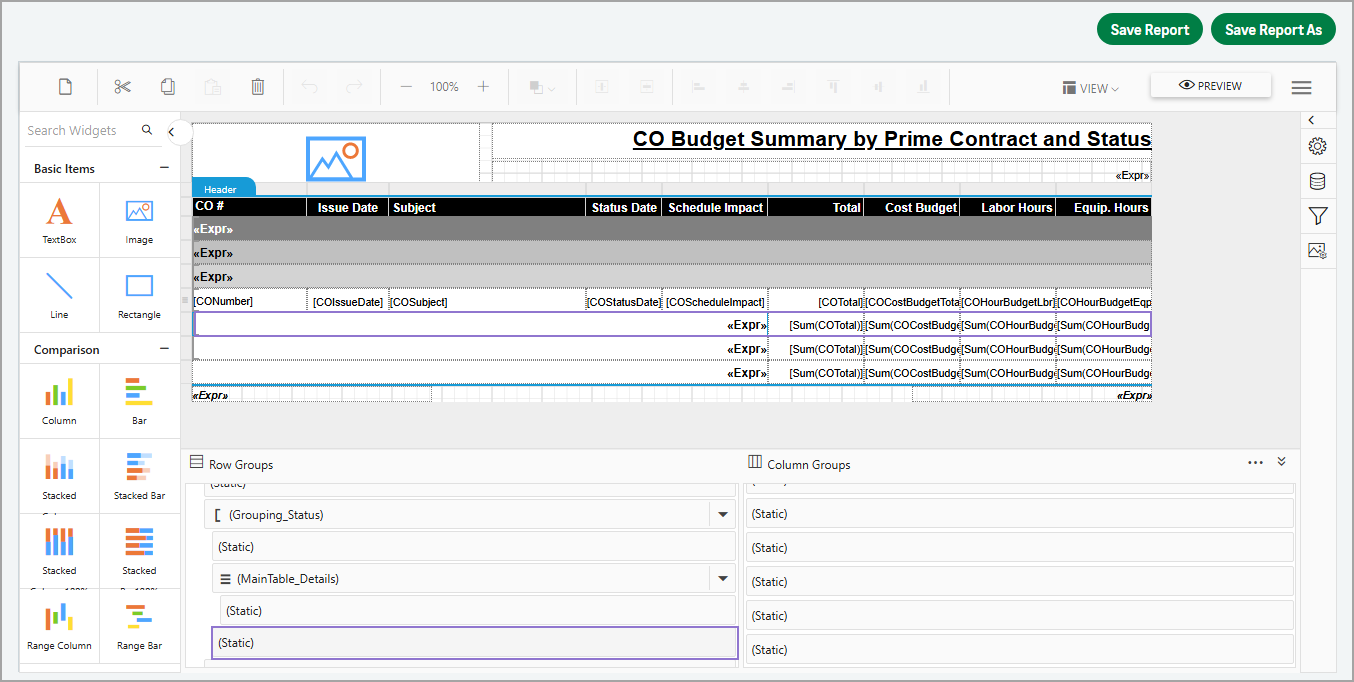Open the Parameters filter funnel icon
The width and height of the screenshot is (1354, 682).
click(1317, 215)
